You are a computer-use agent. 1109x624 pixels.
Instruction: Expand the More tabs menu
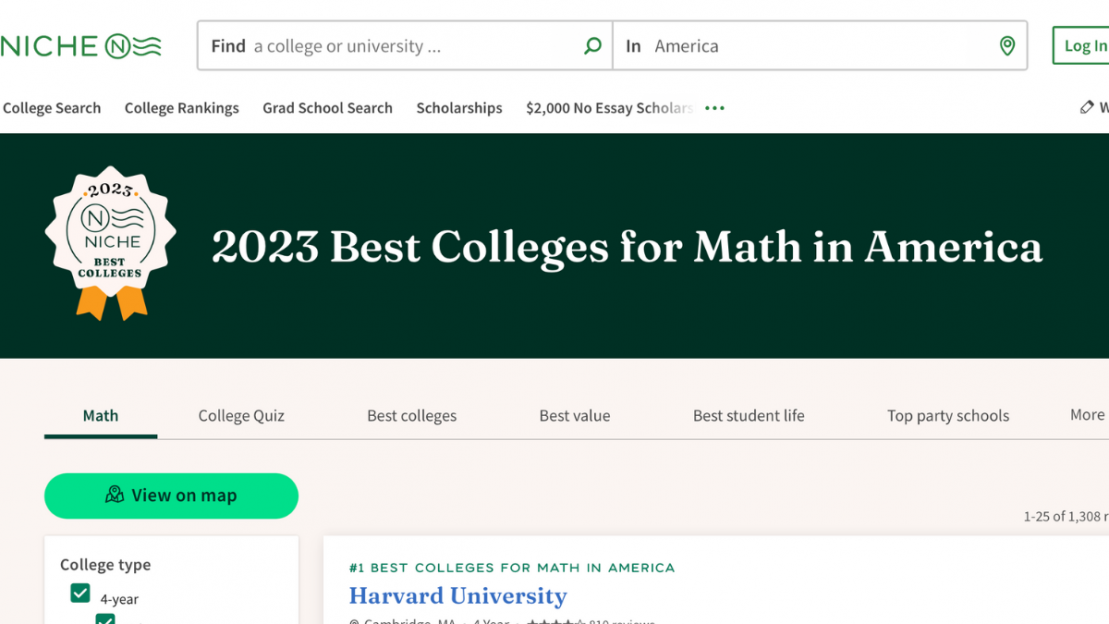point(1086,414)
